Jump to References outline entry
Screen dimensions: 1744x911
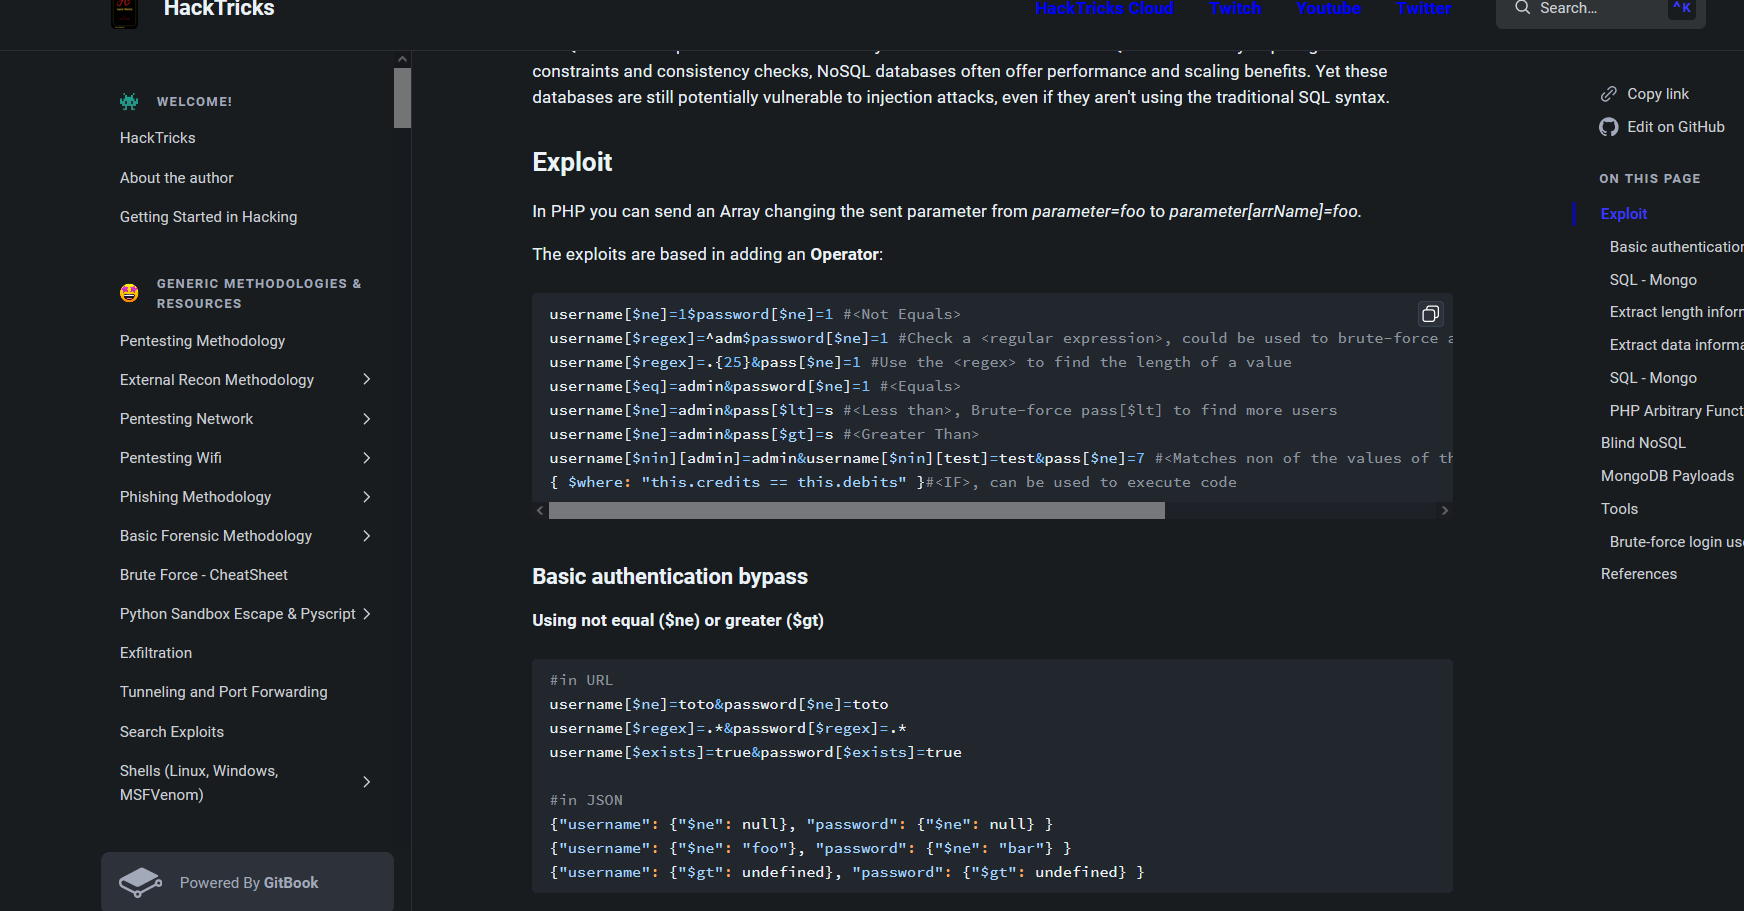click(x=1638, y=574)
